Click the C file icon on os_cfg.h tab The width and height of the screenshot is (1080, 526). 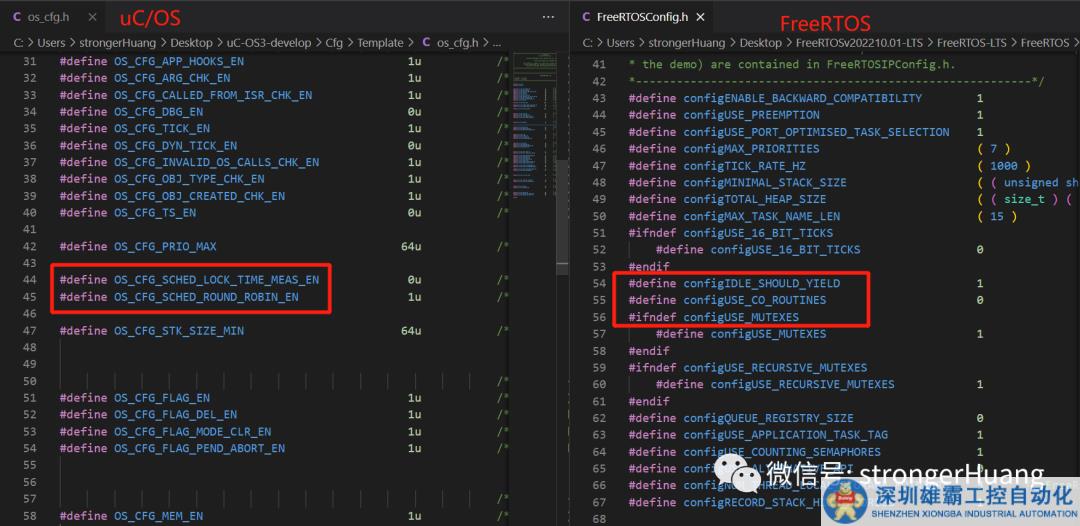[x=17, y=17]
